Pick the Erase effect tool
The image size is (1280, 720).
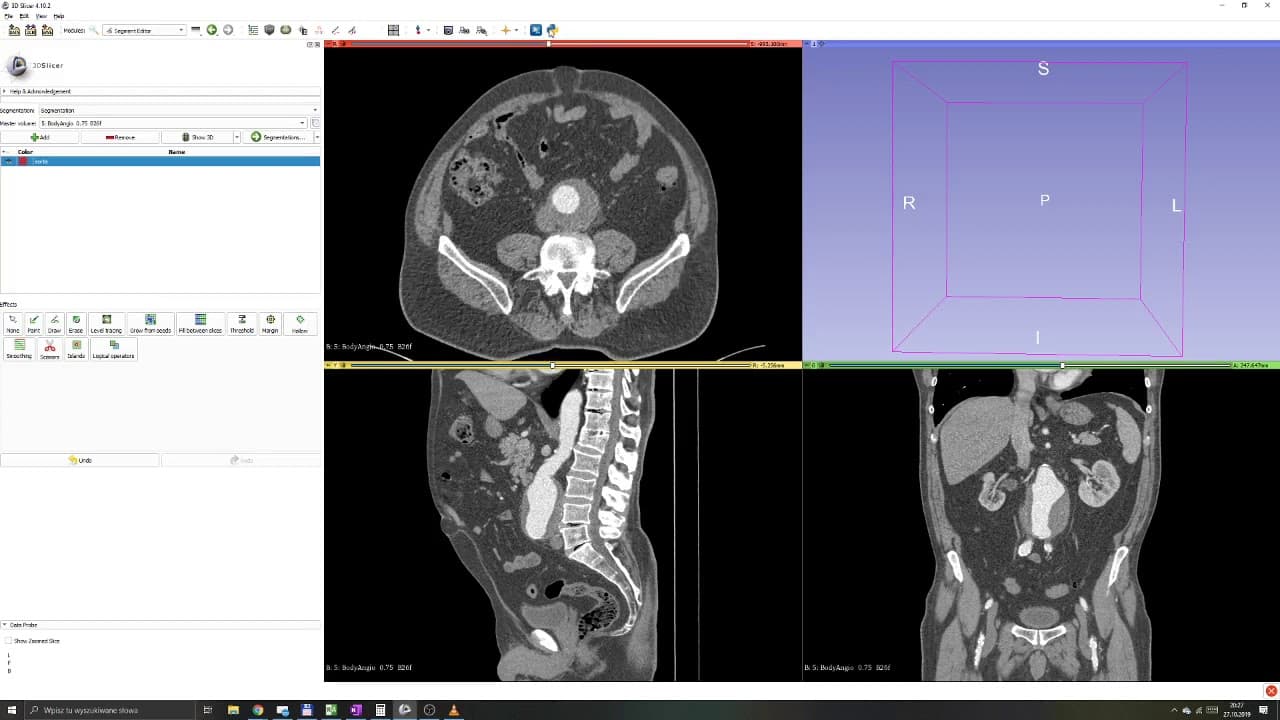point(76,324)
